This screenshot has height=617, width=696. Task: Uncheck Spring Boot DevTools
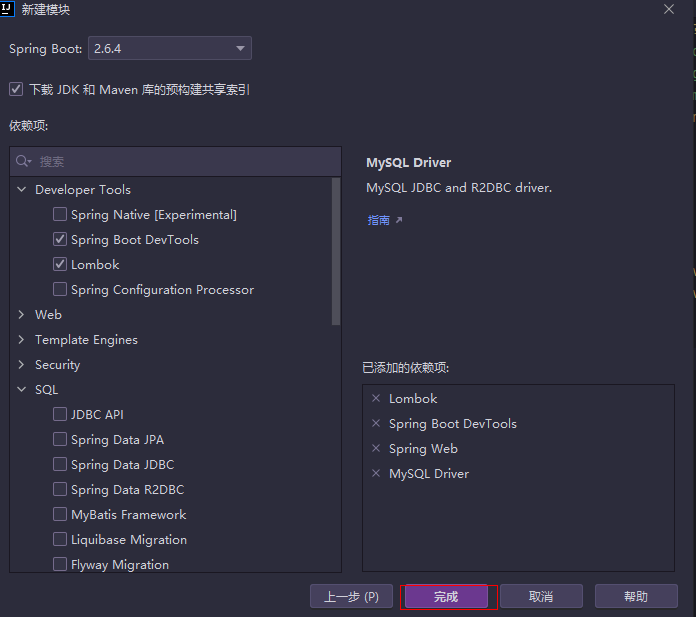pos(60,239)
